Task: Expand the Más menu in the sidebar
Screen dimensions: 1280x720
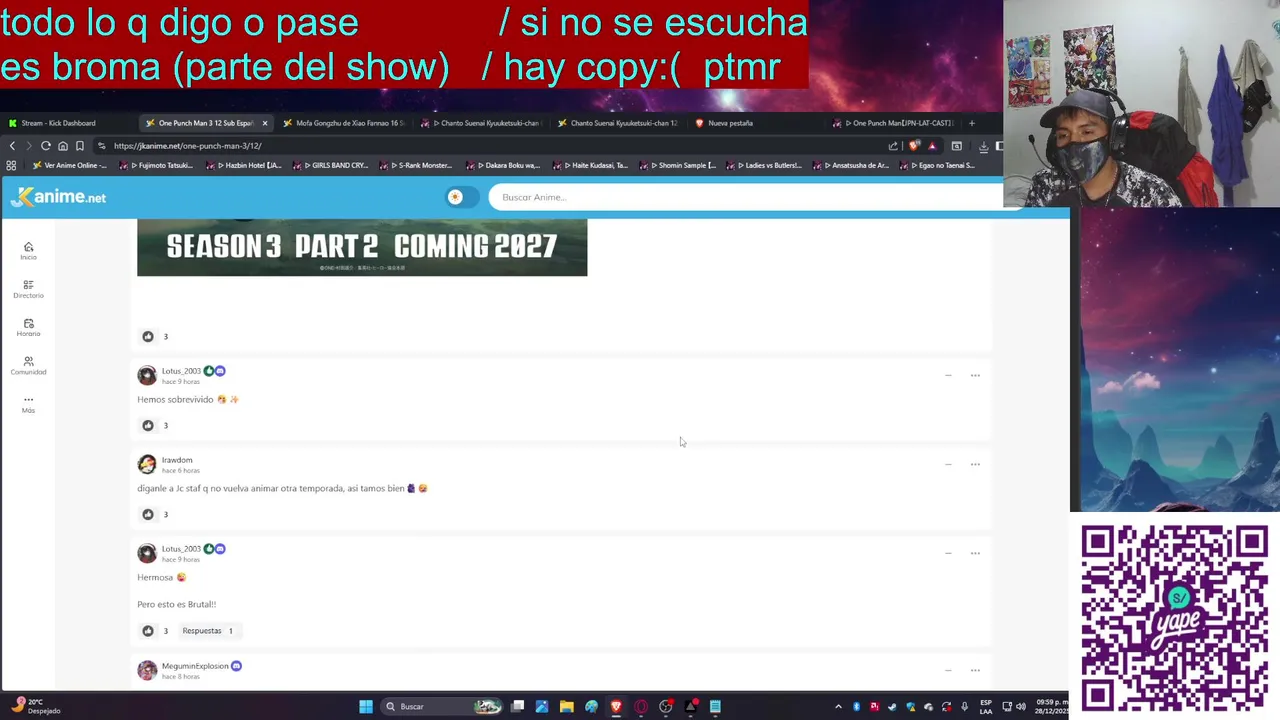Action: tap(28, 403)
